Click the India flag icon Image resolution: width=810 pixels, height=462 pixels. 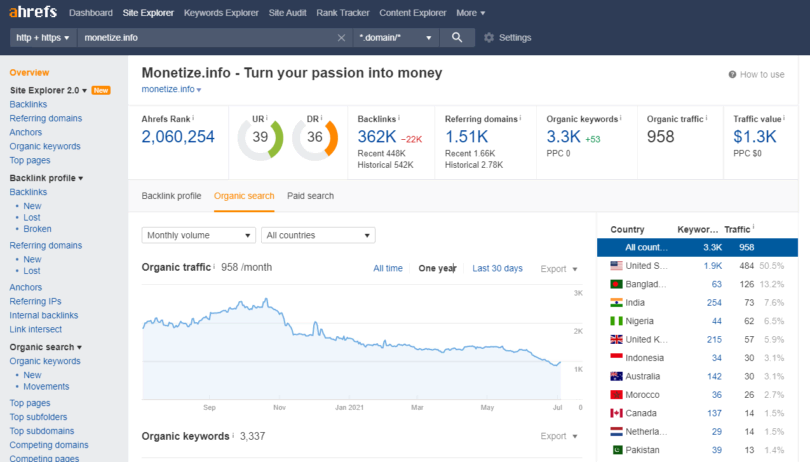(616, 303)
